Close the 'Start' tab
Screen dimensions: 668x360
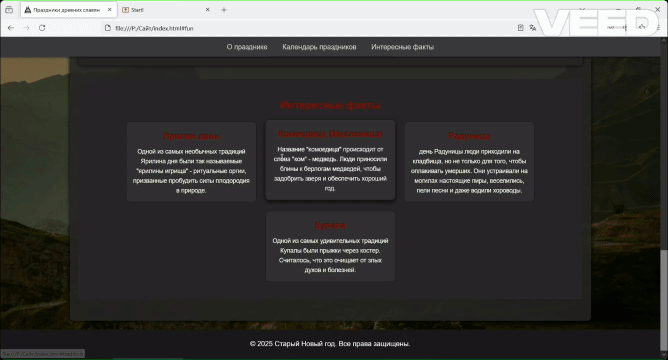pyautogui.click(x=207, y=10)
